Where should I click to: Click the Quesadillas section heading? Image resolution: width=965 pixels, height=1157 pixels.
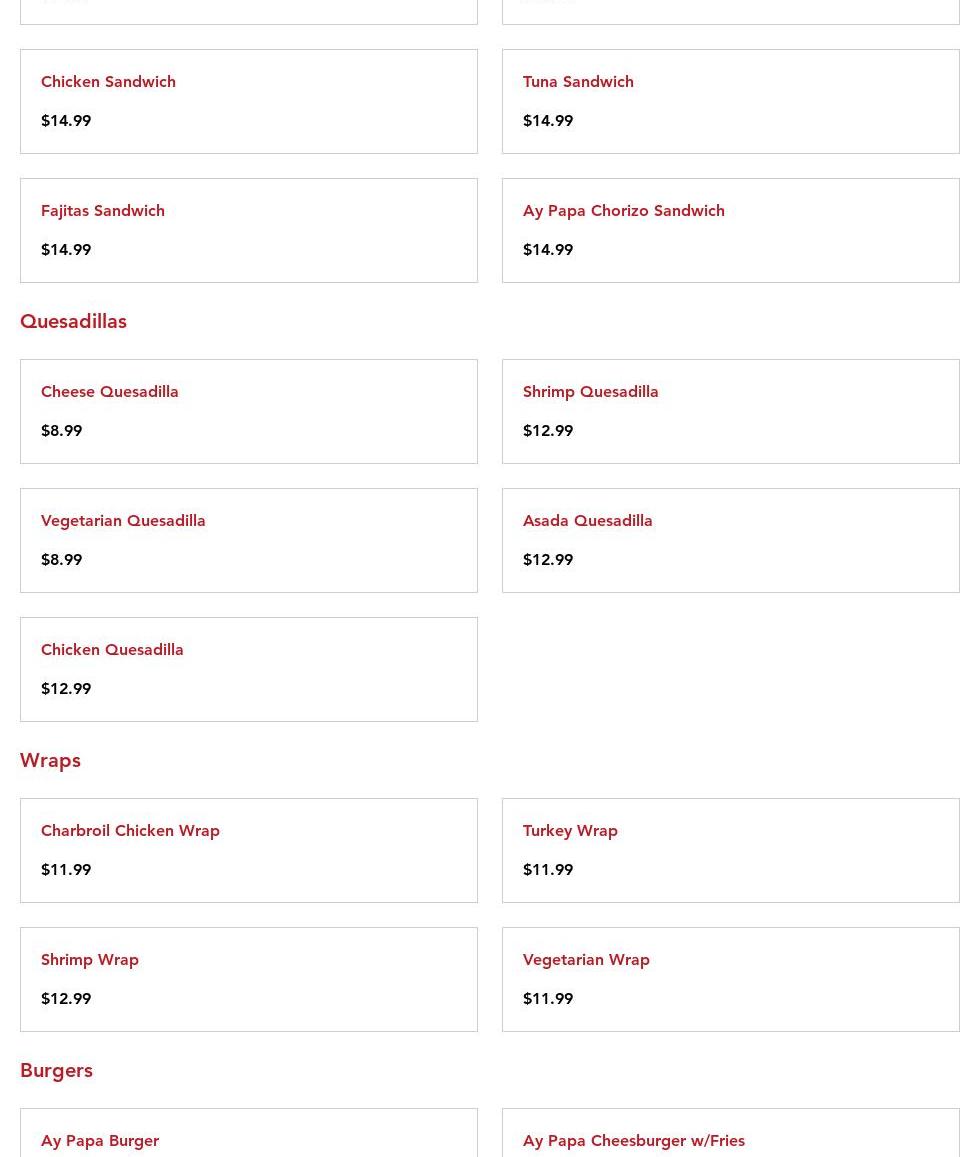pyautogui.click(x=73, y=322)
